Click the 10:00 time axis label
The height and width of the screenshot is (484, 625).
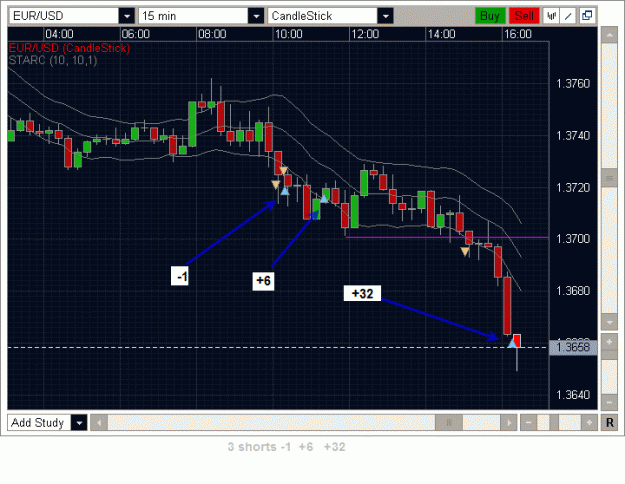289,34
